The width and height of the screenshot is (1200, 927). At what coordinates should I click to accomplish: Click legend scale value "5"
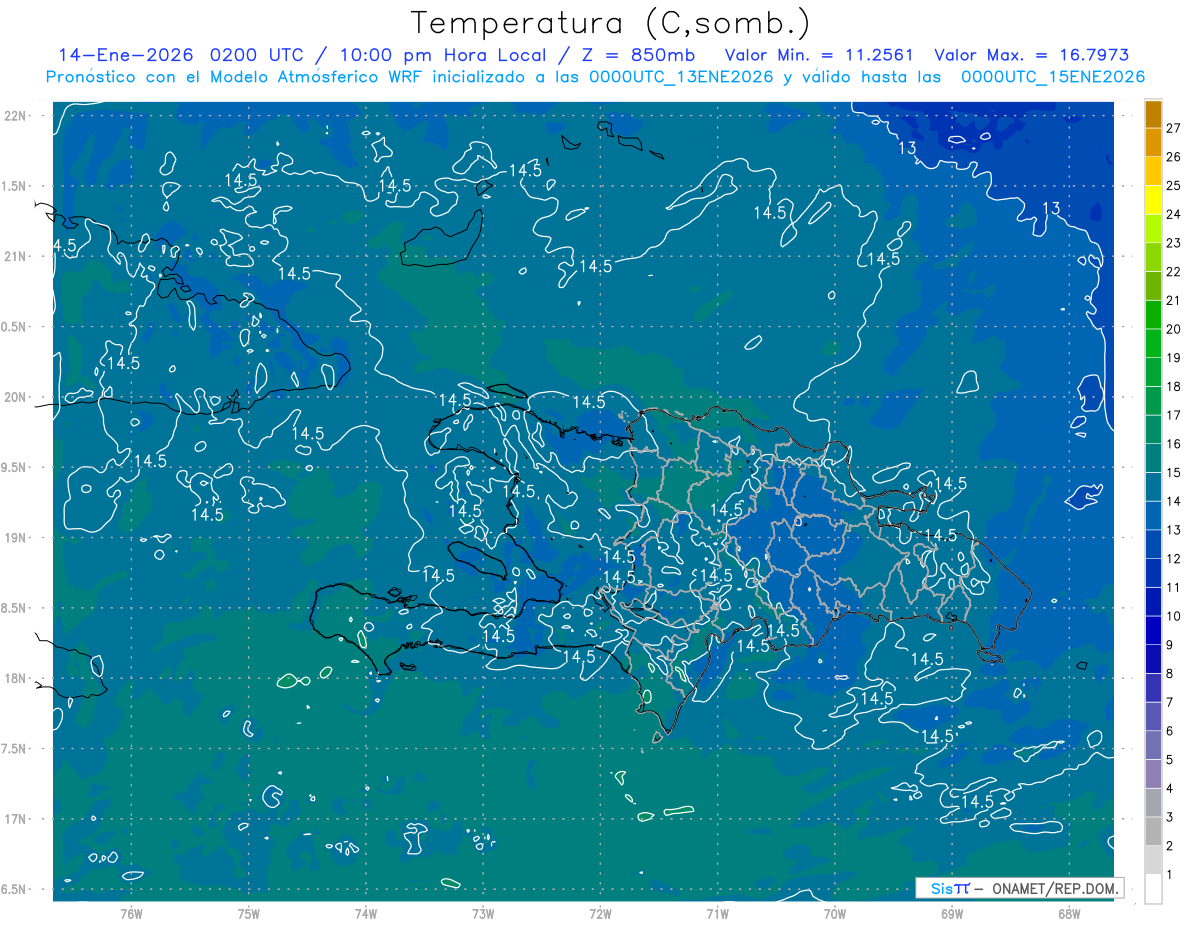(1170, 760)
